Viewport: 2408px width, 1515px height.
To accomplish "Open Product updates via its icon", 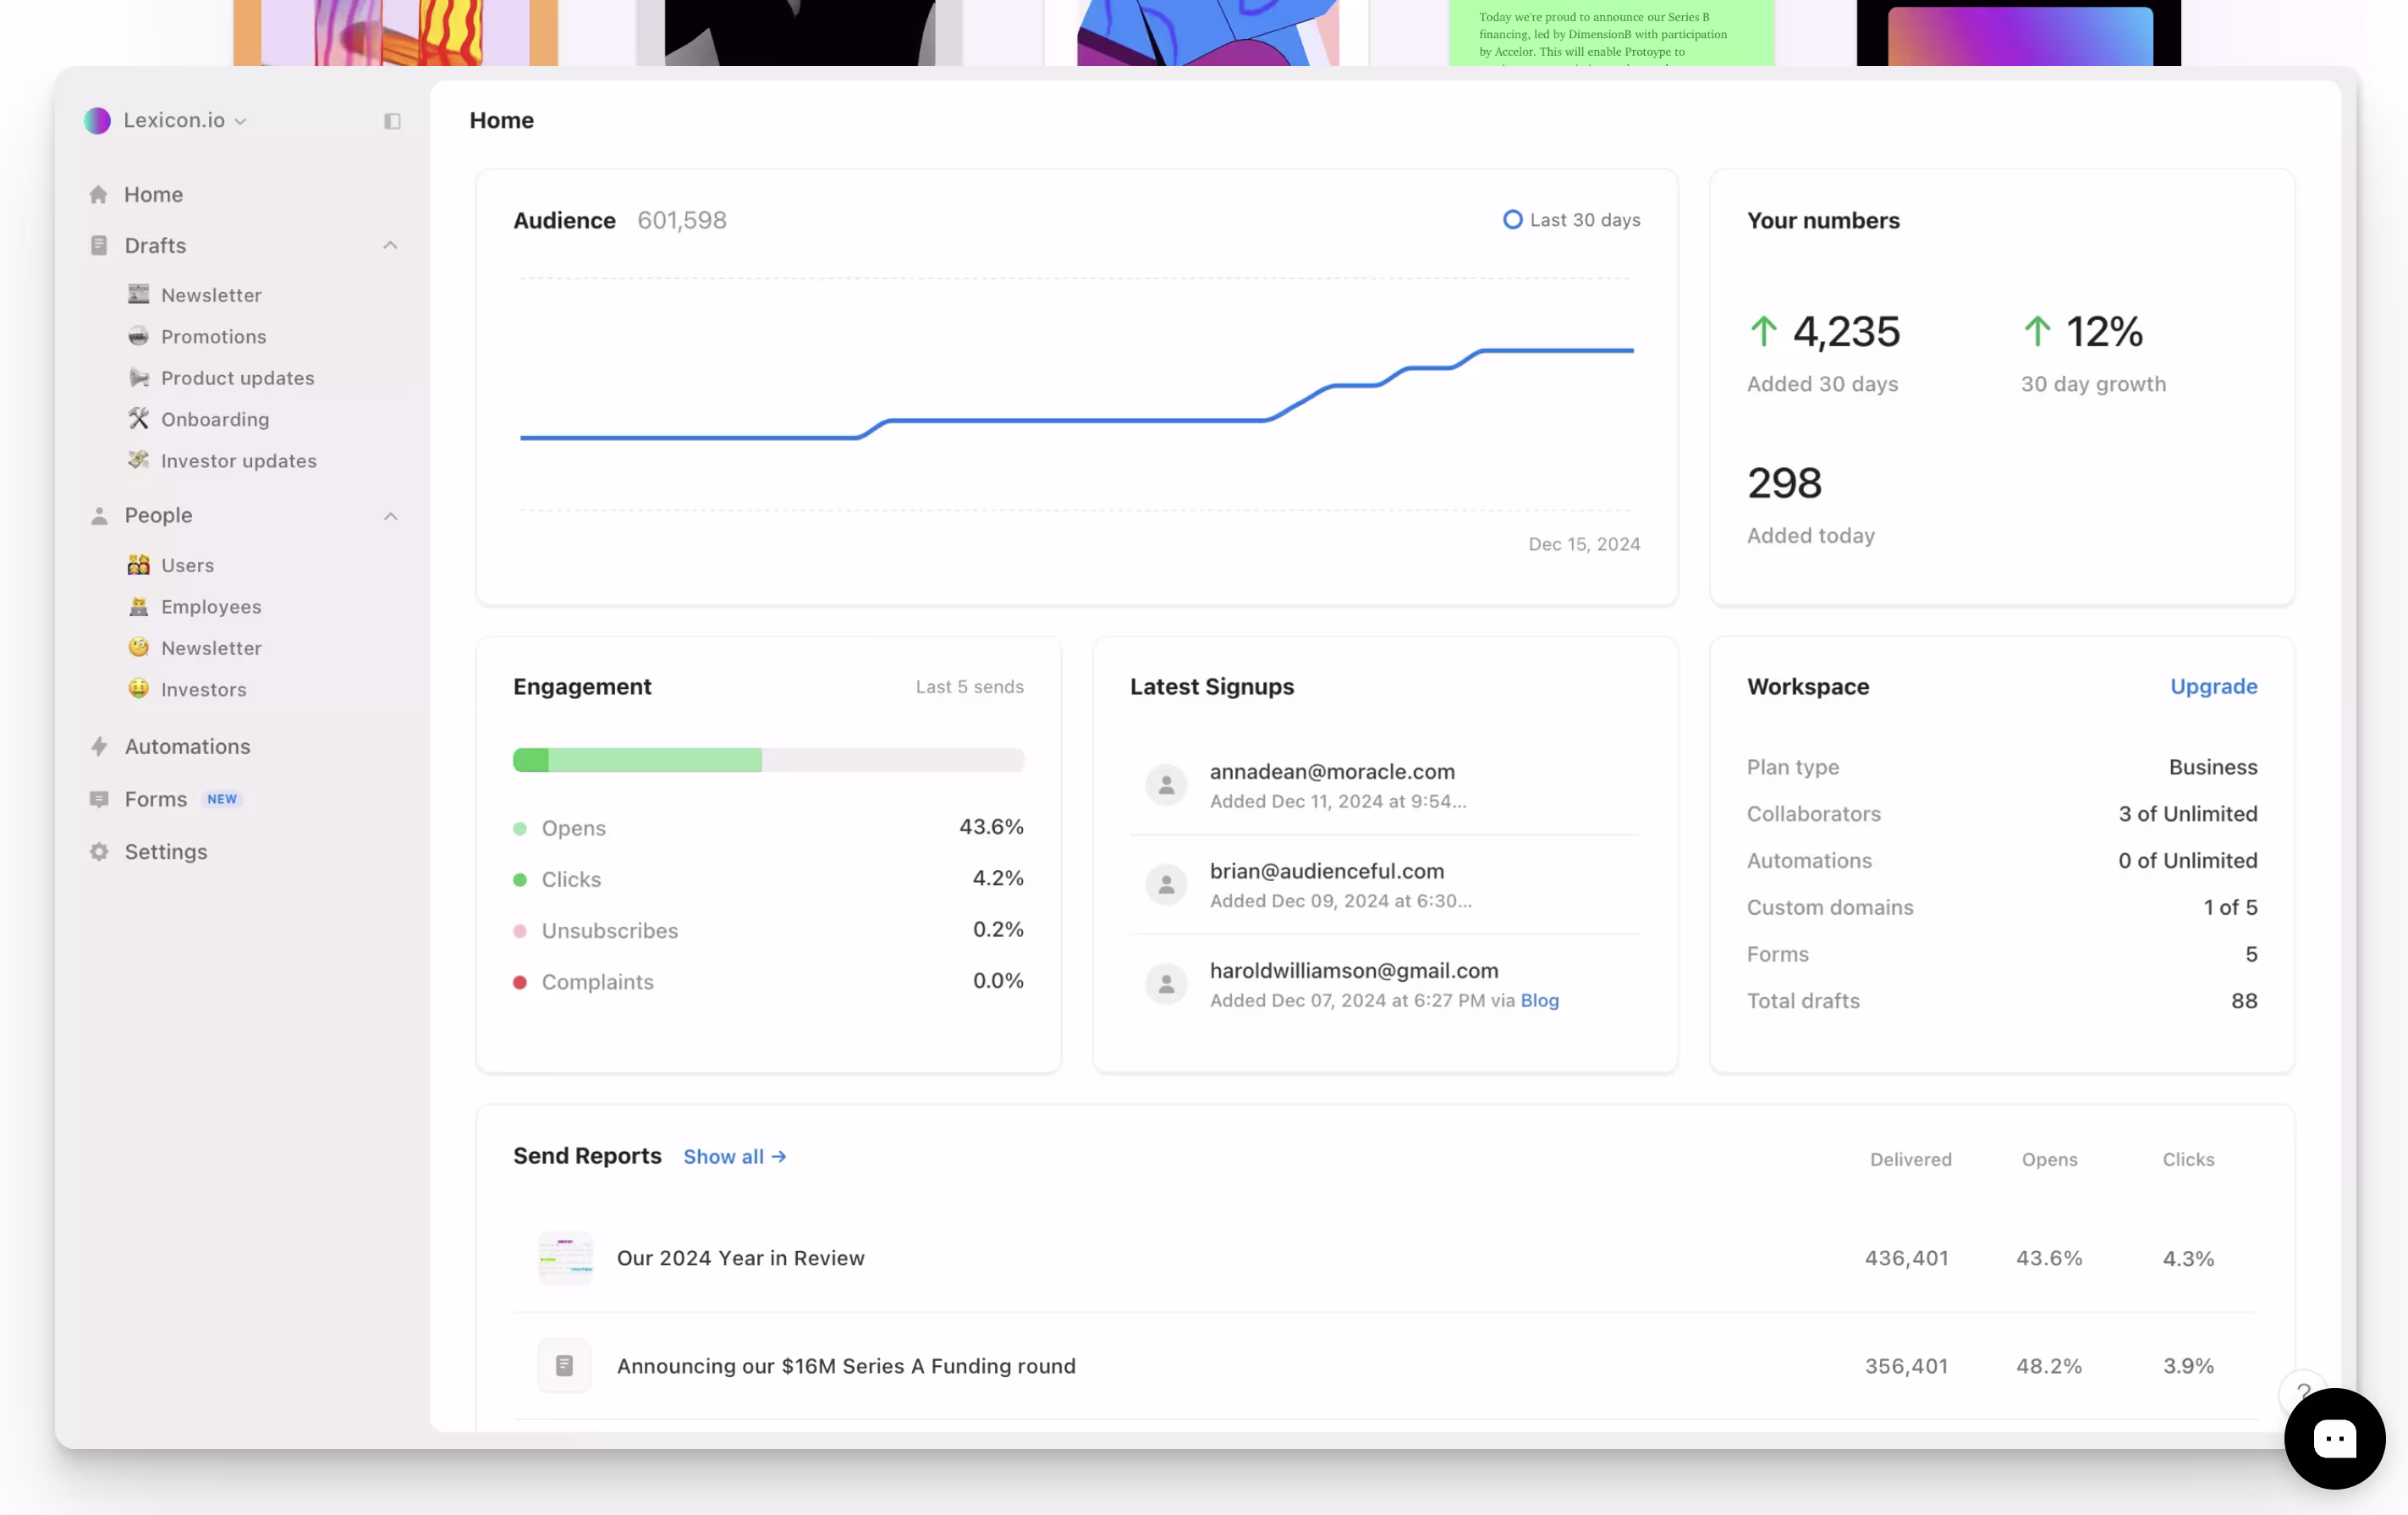I will pyautogui.click(x=140, y=378).
